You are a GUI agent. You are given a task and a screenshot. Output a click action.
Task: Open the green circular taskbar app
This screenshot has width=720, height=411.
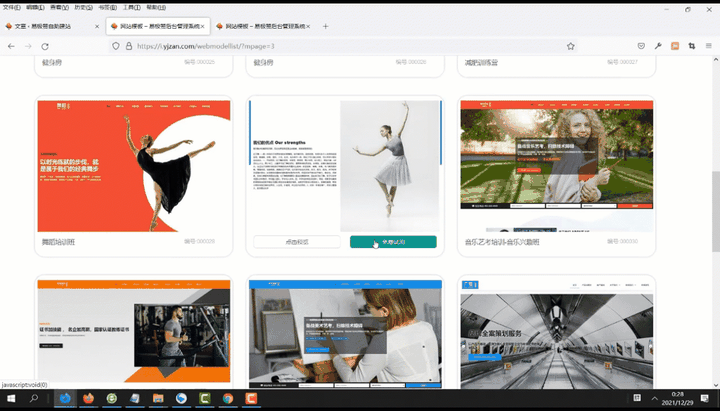click(112, 398)
